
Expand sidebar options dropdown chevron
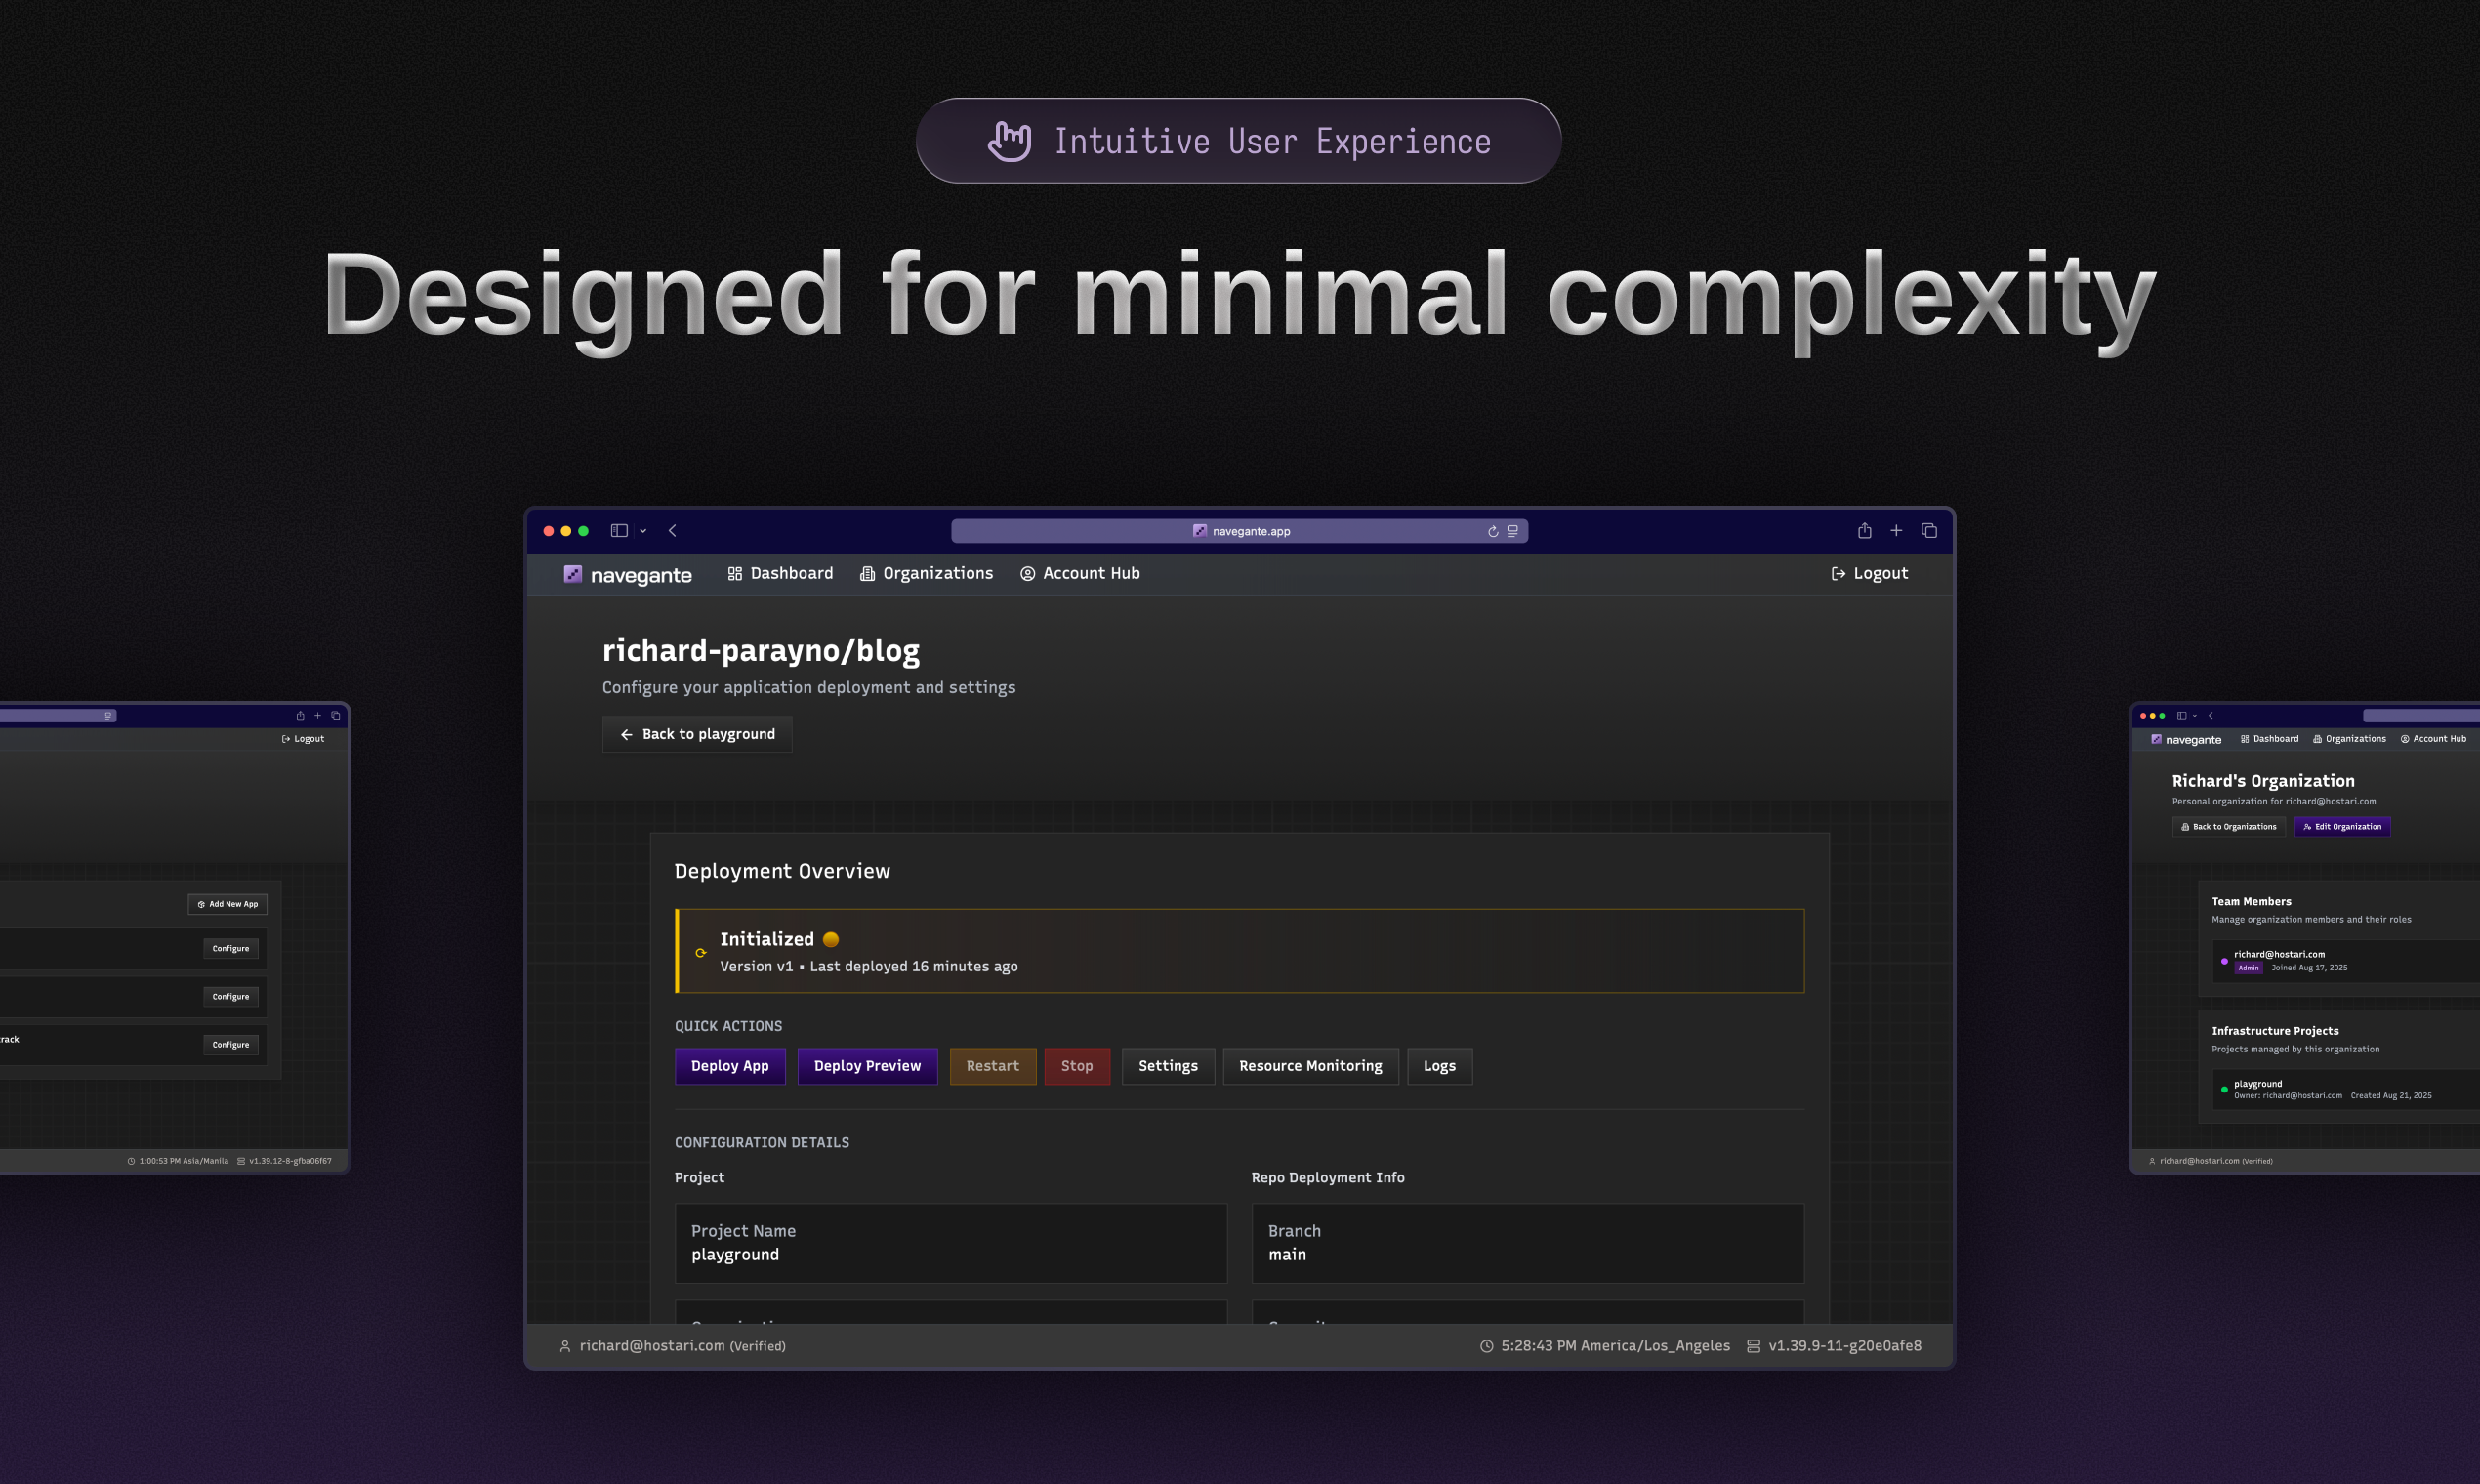click(643, 531)
